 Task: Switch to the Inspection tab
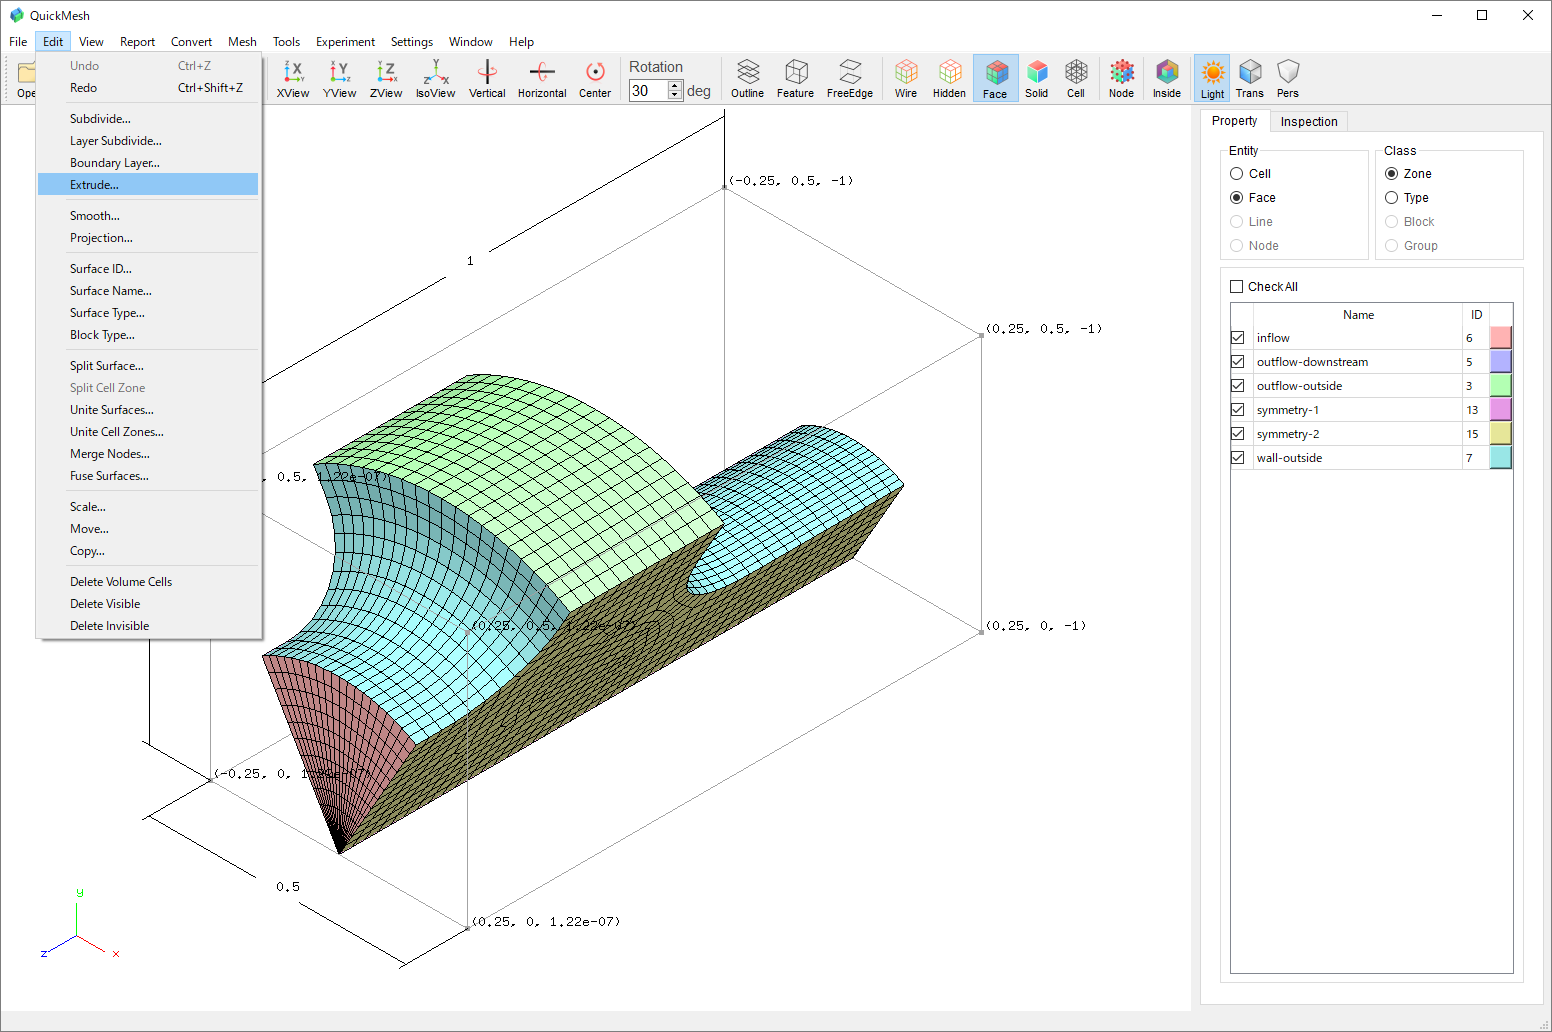1308,121
